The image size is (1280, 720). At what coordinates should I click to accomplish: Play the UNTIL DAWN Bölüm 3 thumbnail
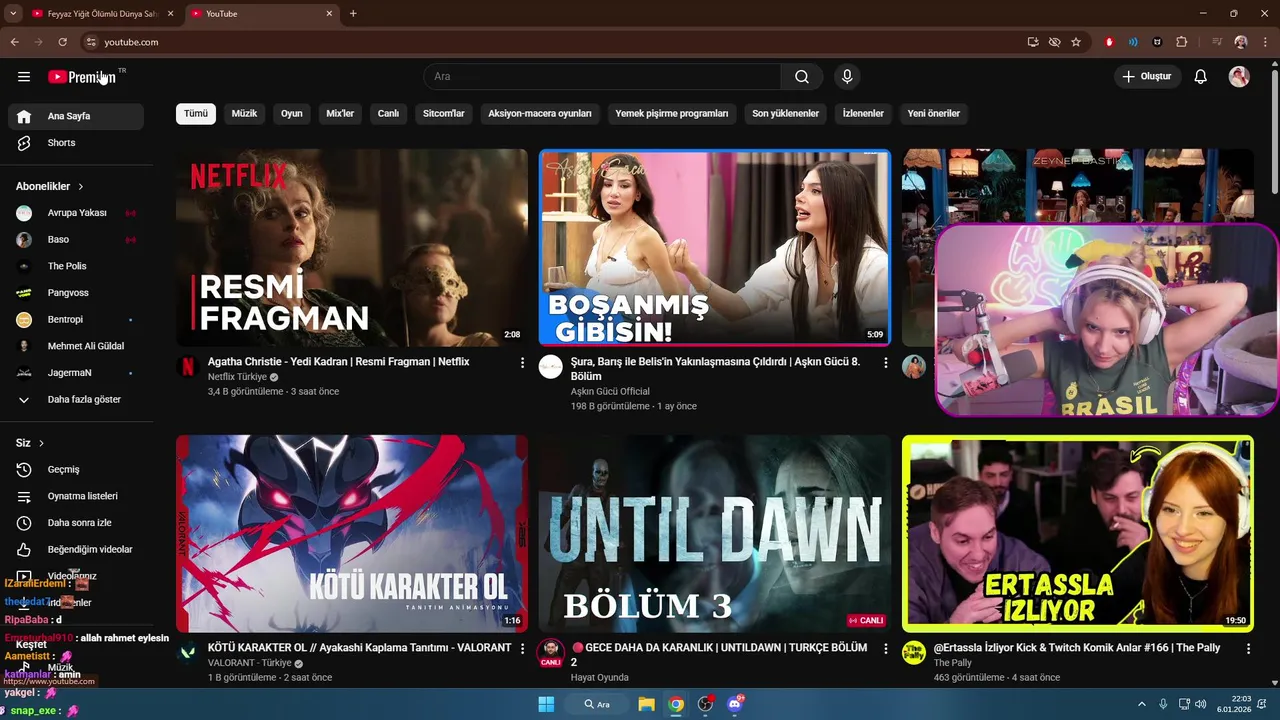click(714, 533)
